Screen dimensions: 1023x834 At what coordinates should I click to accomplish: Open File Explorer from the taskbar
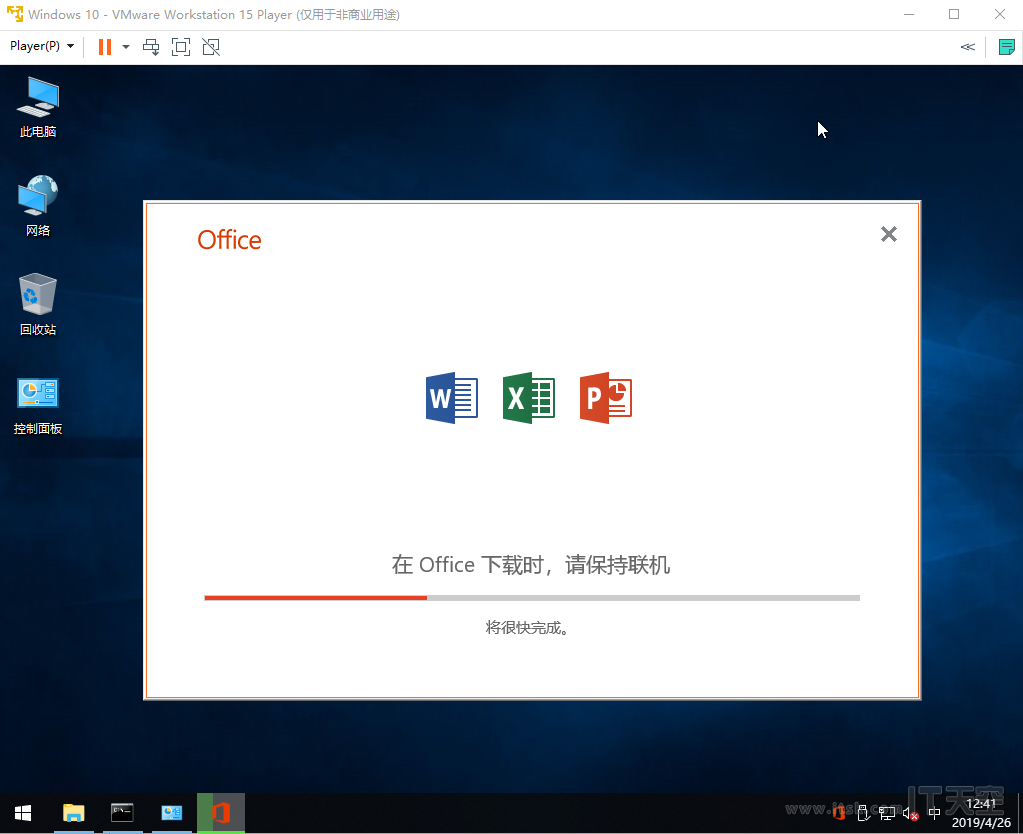pos(74,813)
